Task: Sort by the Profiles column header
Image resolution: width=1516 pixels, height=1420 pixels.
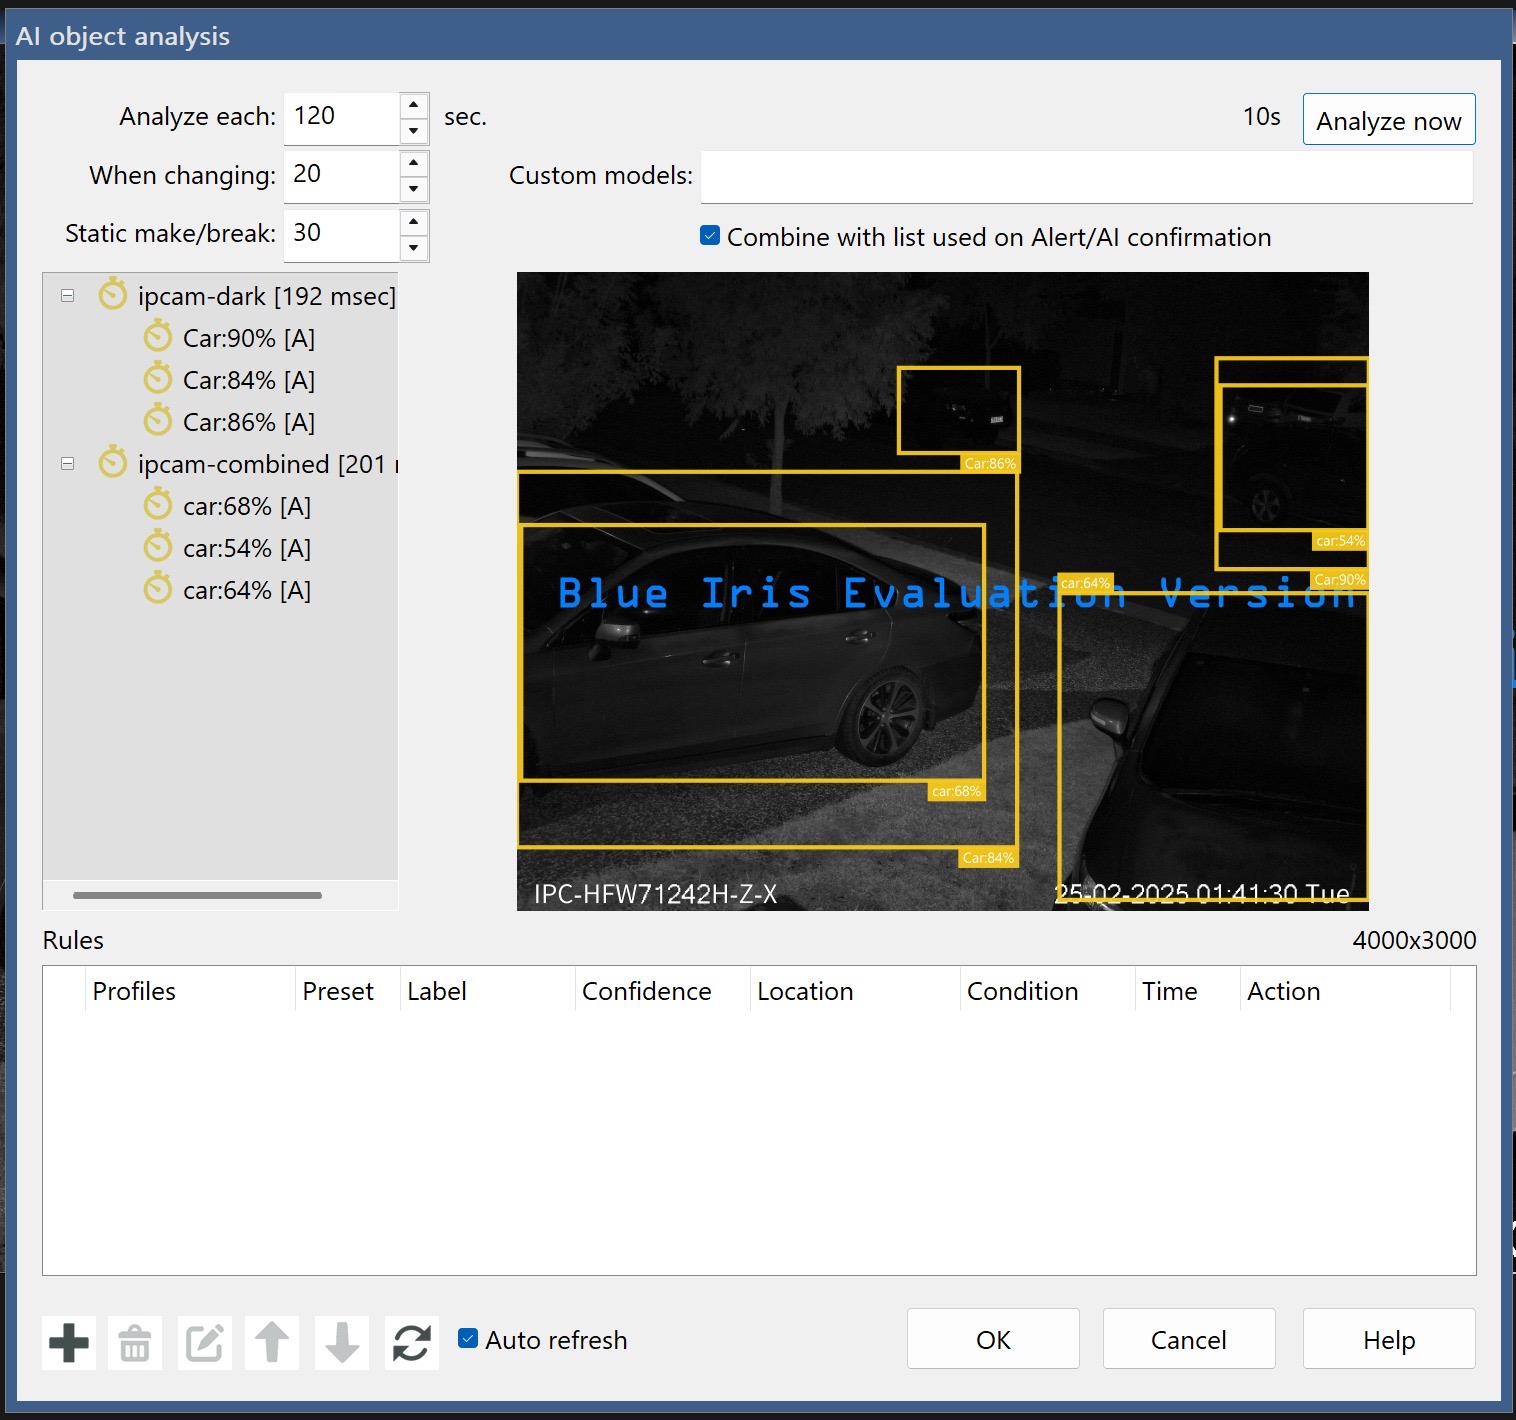Action: (x=190, y=991)
